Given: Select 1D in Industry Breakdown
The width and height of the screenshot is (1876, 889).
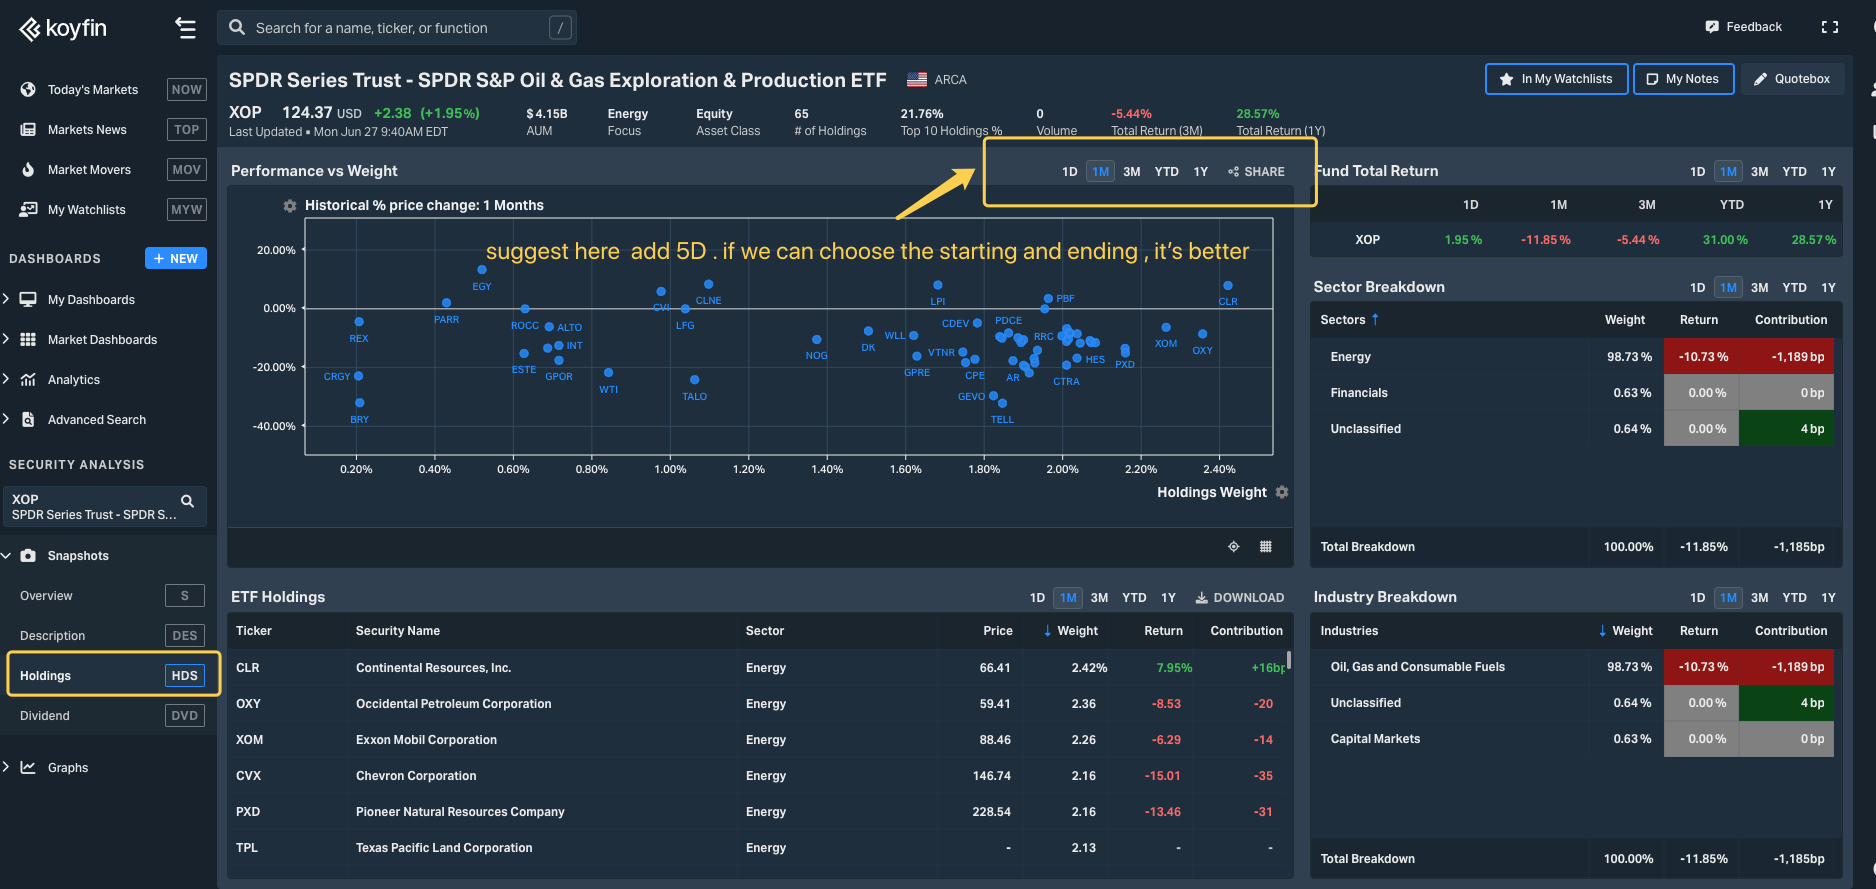Looking at the screenshot, I should pos(1698,598).
